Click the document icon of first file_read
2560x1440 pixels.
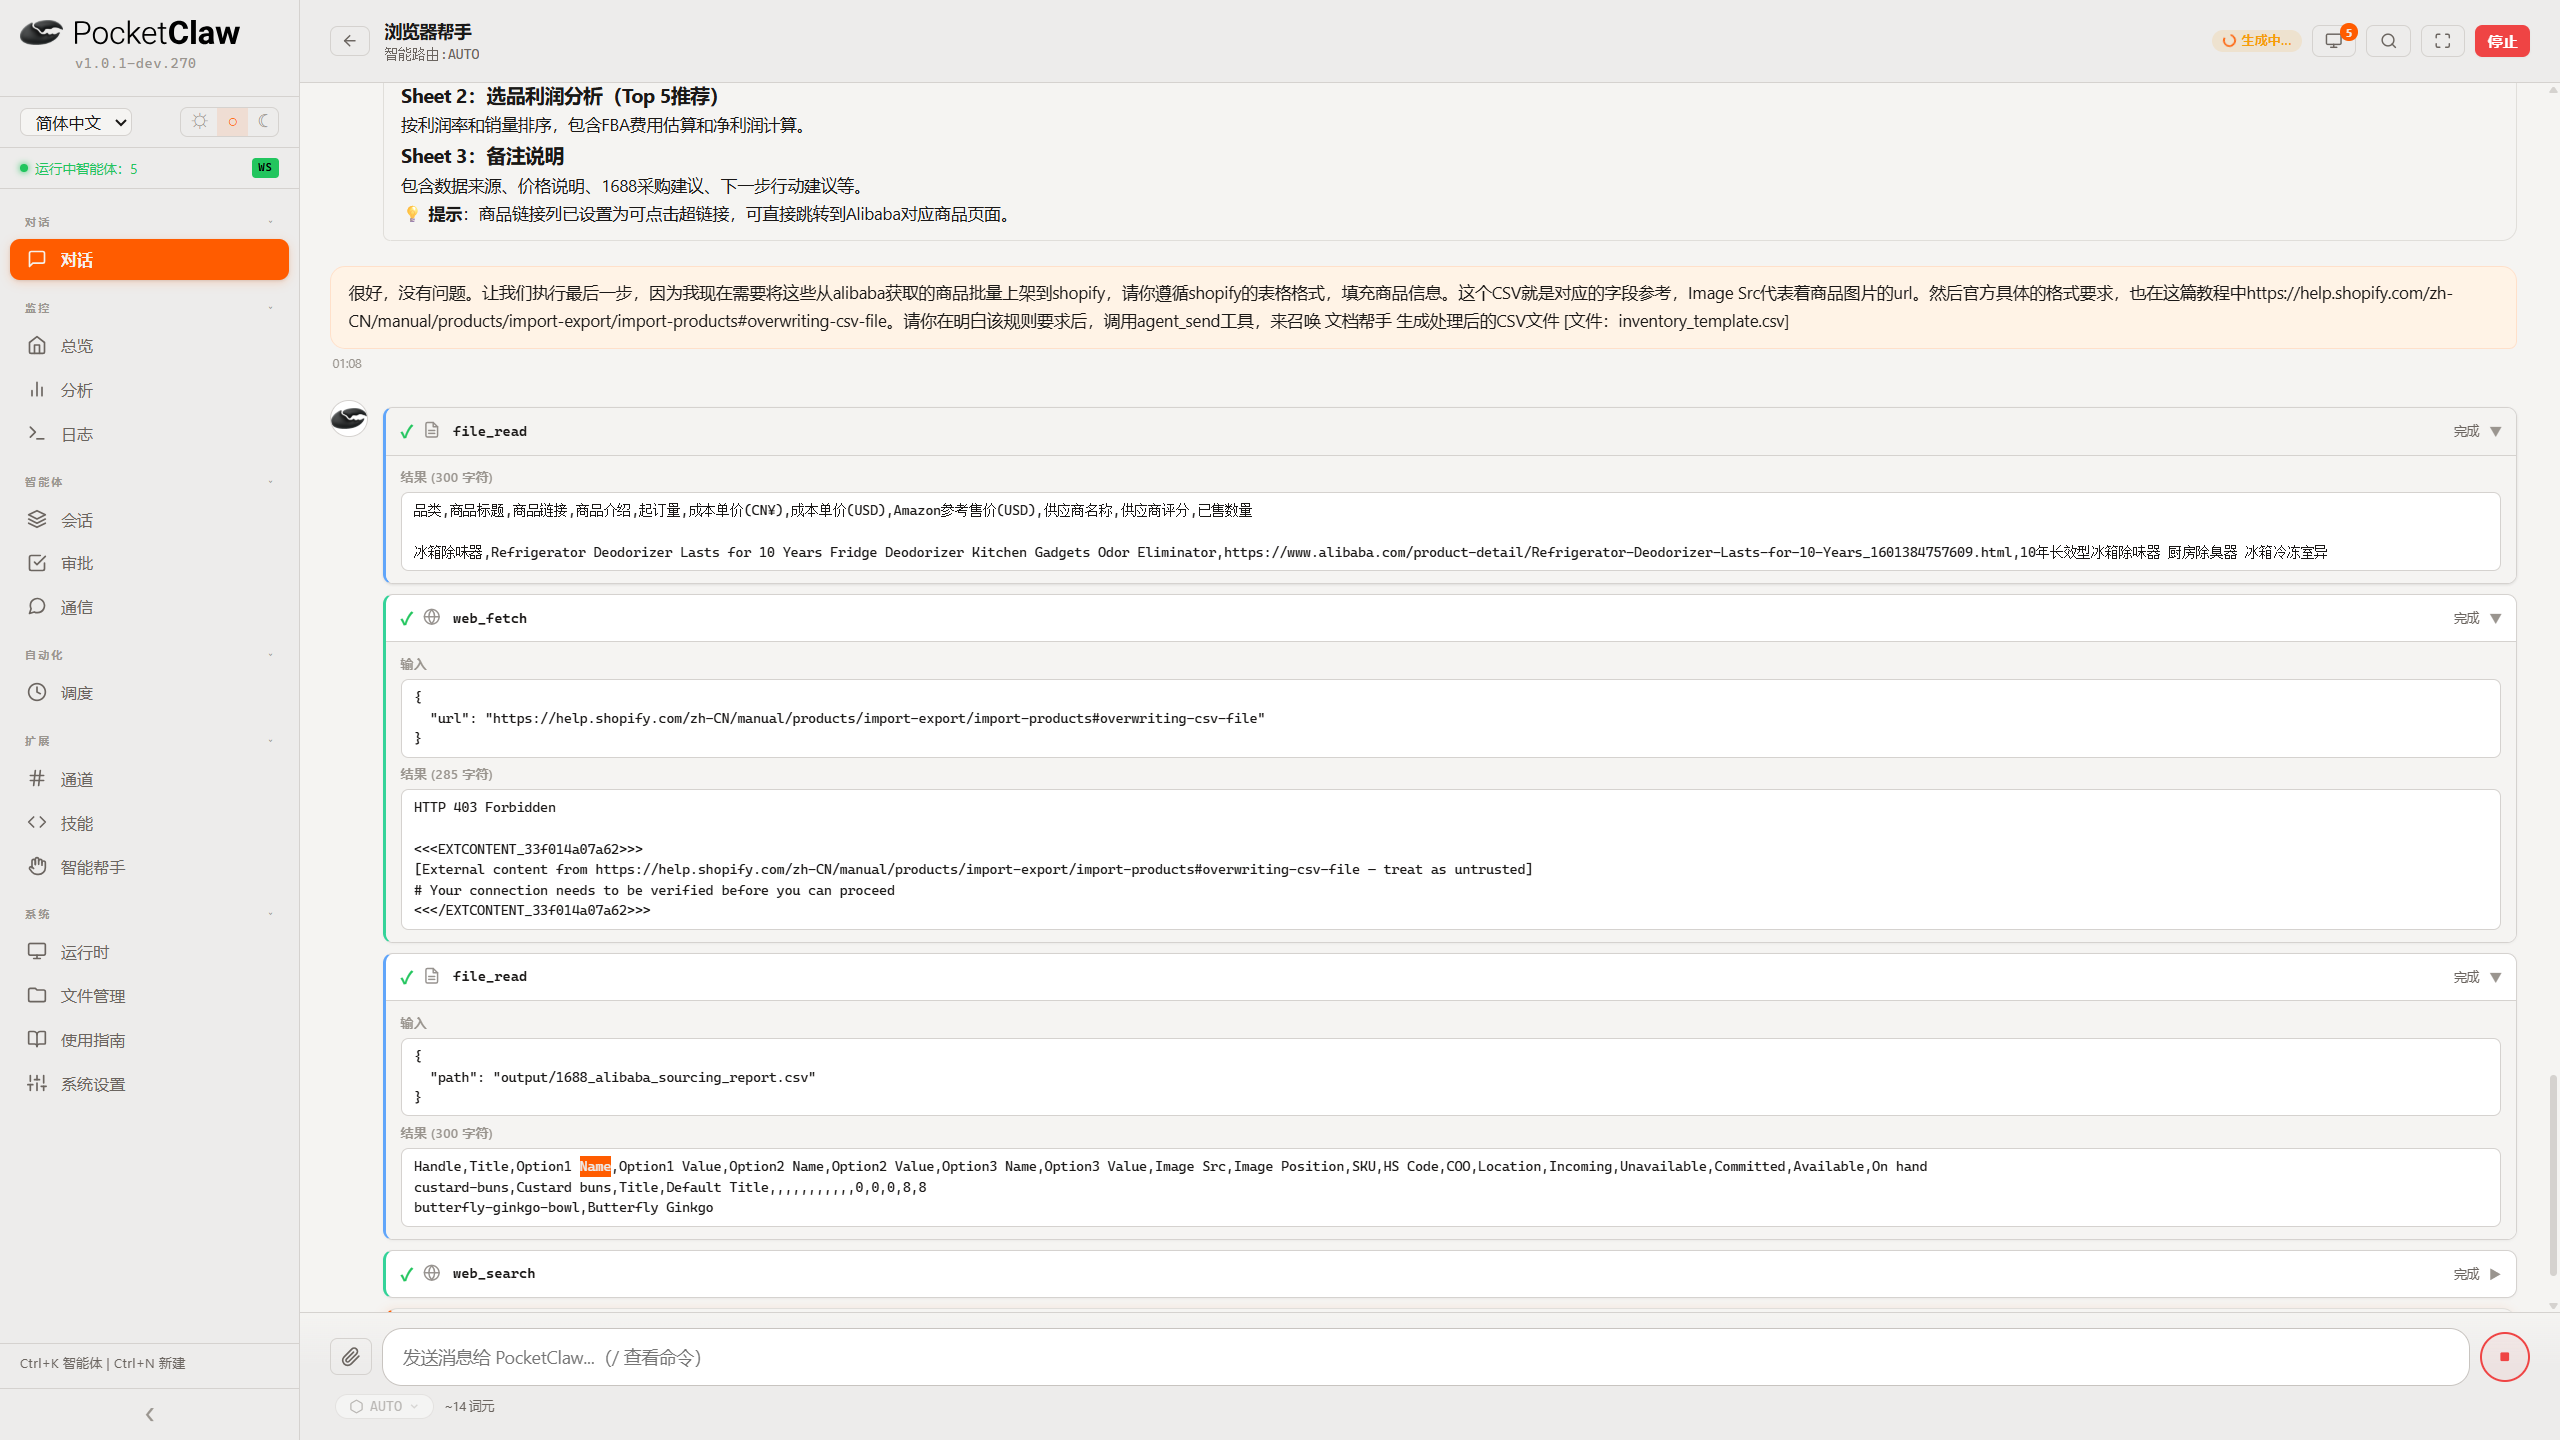click(x=432, y=430)
